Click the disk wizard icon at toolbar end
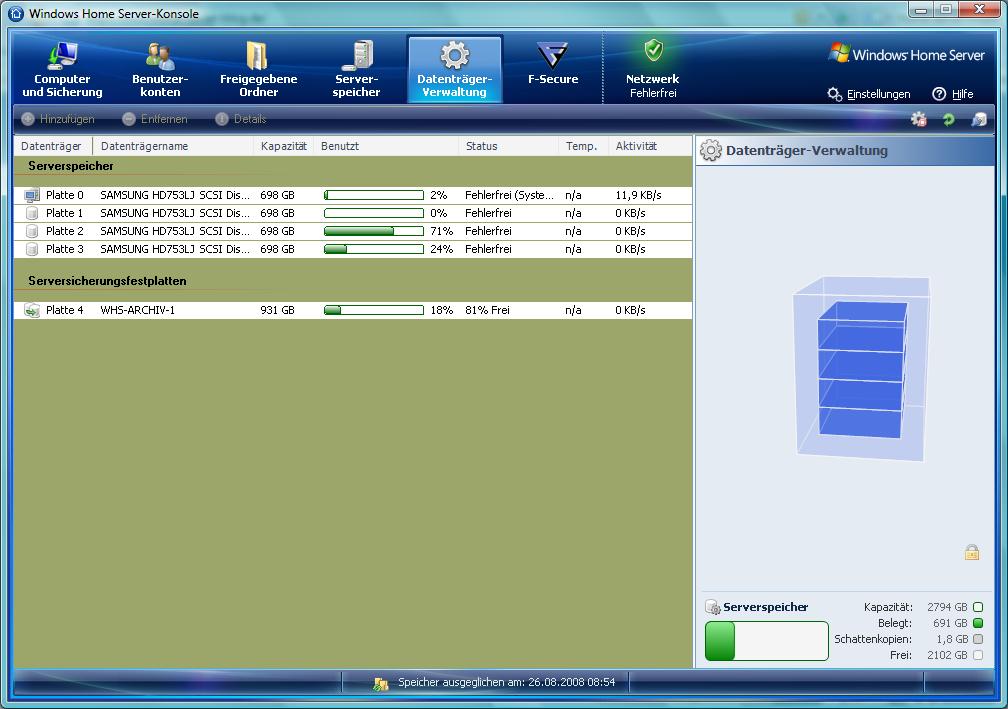1008x709 pixels. tap(978, 119)
